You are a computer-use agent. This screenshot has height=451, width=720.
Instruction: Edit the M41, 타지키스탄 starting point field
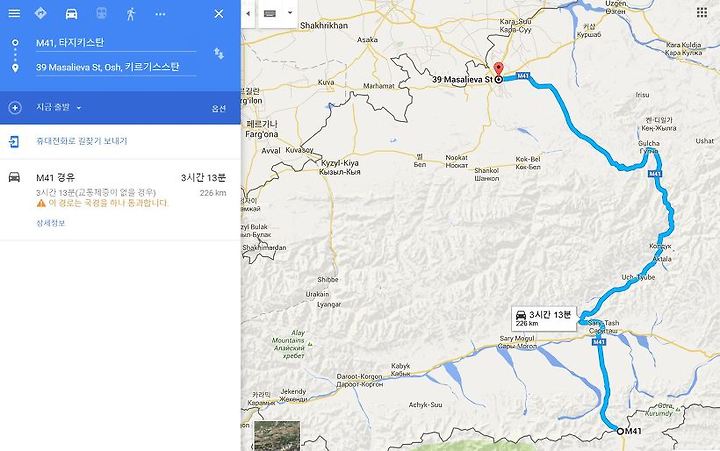(x=116, y=43)
